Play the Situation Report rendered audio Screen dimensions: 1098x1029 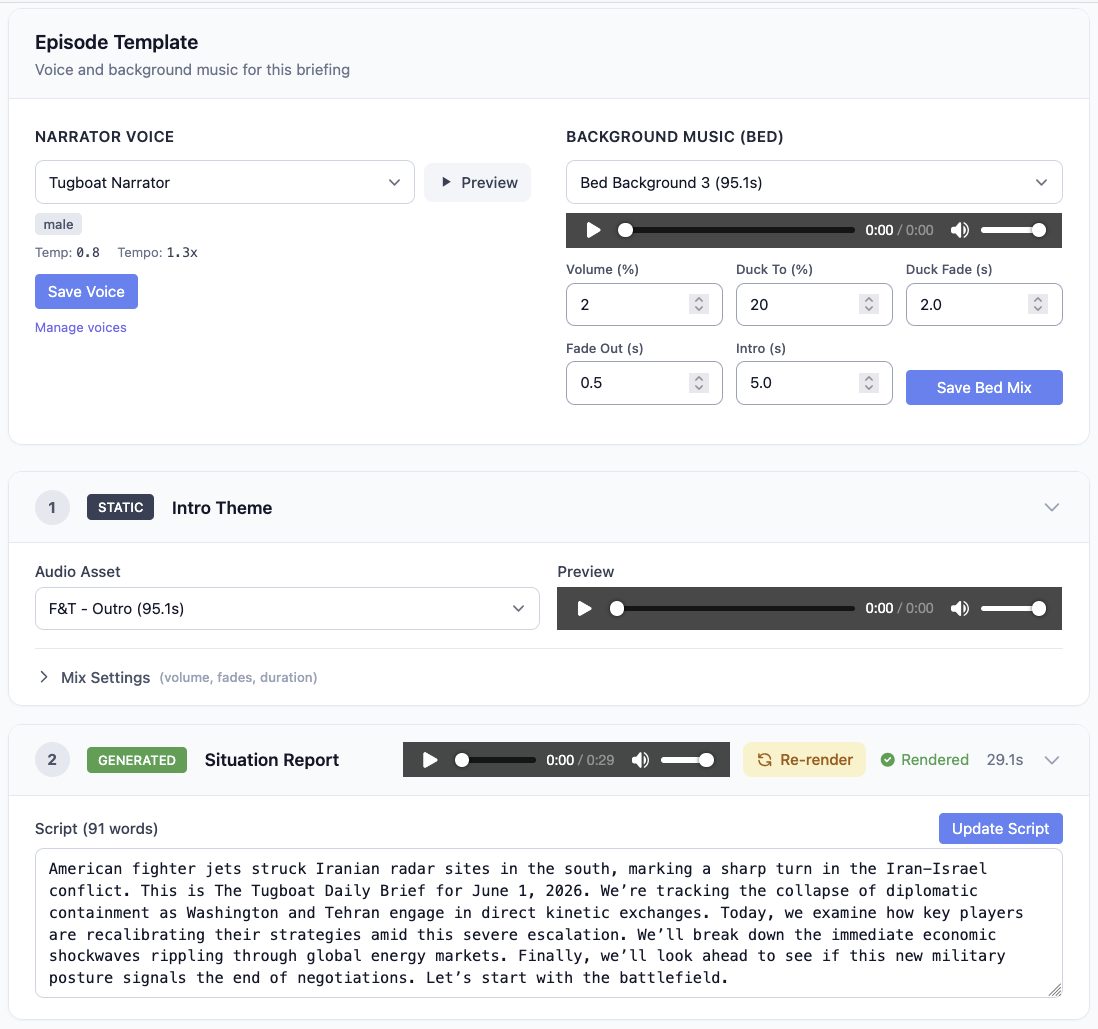point(430,760)
